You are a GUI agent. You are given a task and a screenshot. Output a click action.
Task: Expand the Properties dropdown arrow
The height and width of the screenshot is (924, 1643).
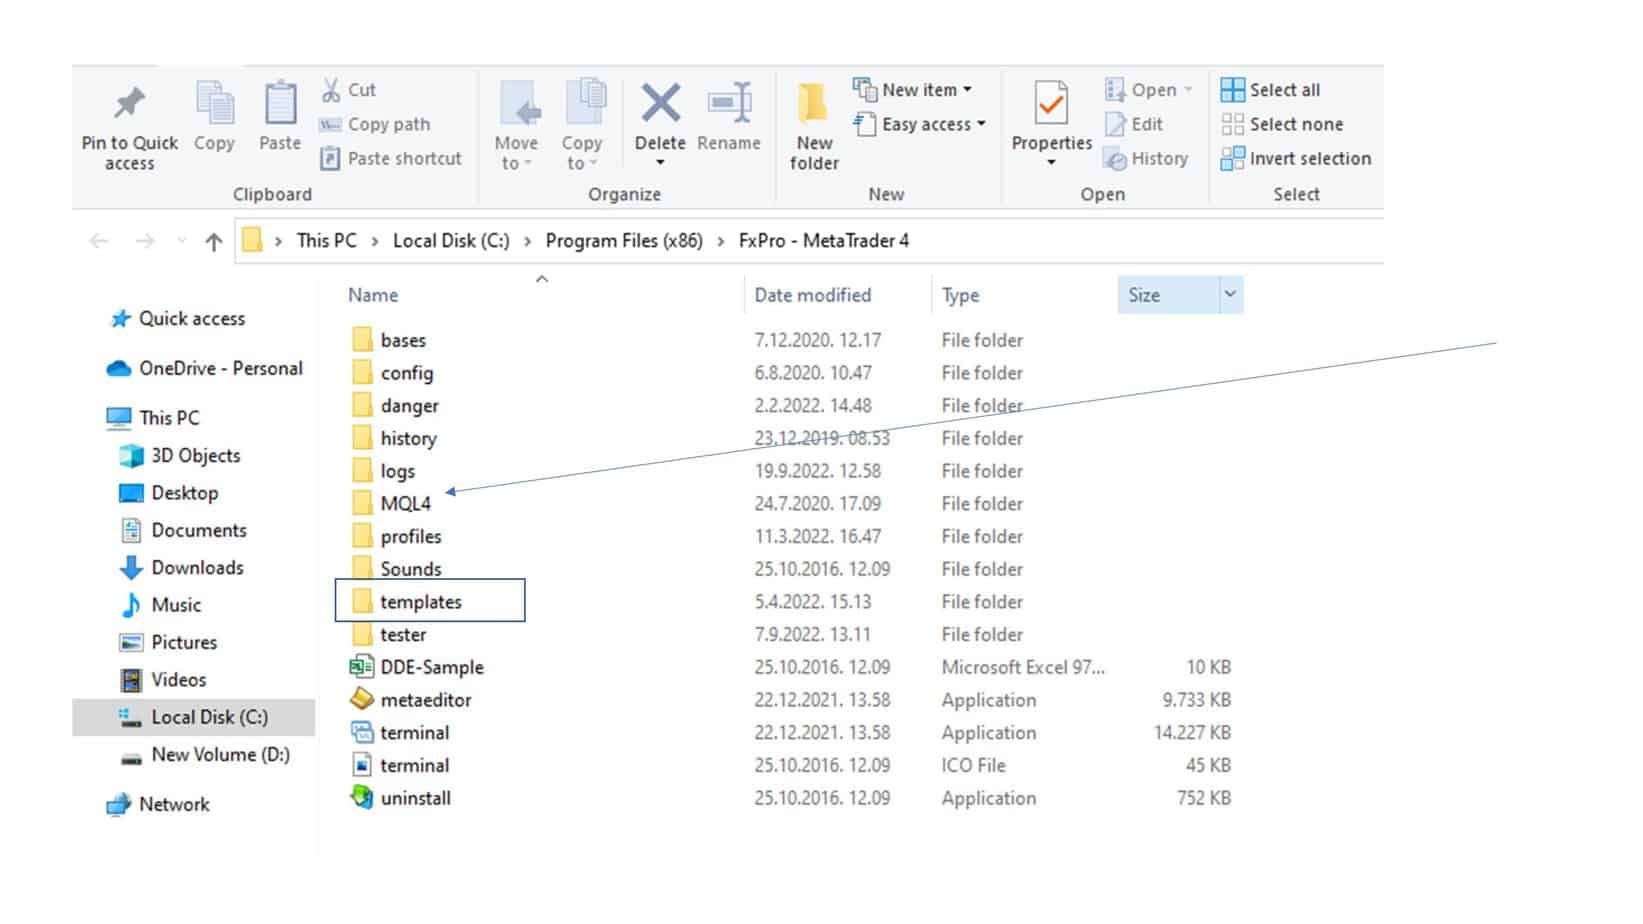1051,162
